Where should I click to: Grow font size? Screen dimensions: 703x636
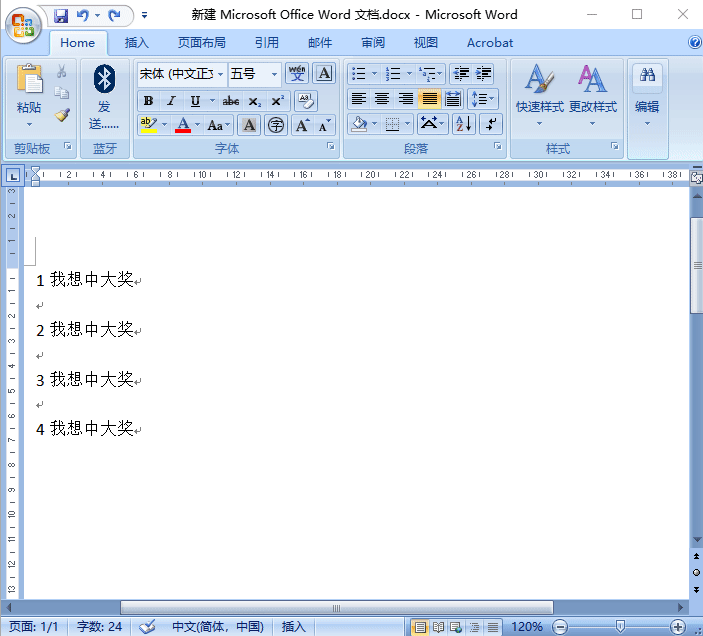coord(302,125)
